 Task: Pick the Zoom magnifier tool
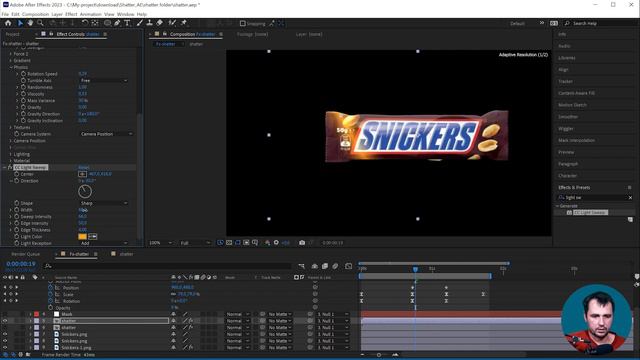pos(40,23)
